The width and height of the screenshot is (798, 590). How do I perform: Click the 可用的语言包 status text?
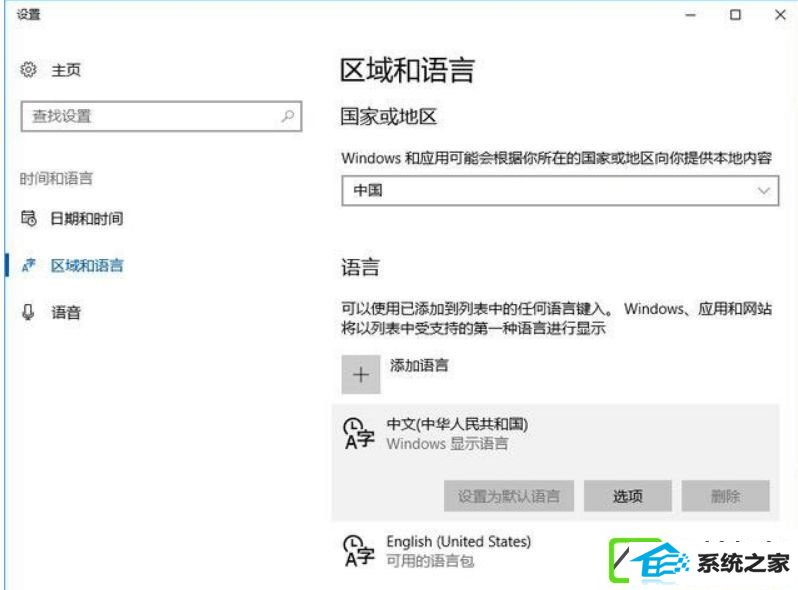(x=430, y=561)
